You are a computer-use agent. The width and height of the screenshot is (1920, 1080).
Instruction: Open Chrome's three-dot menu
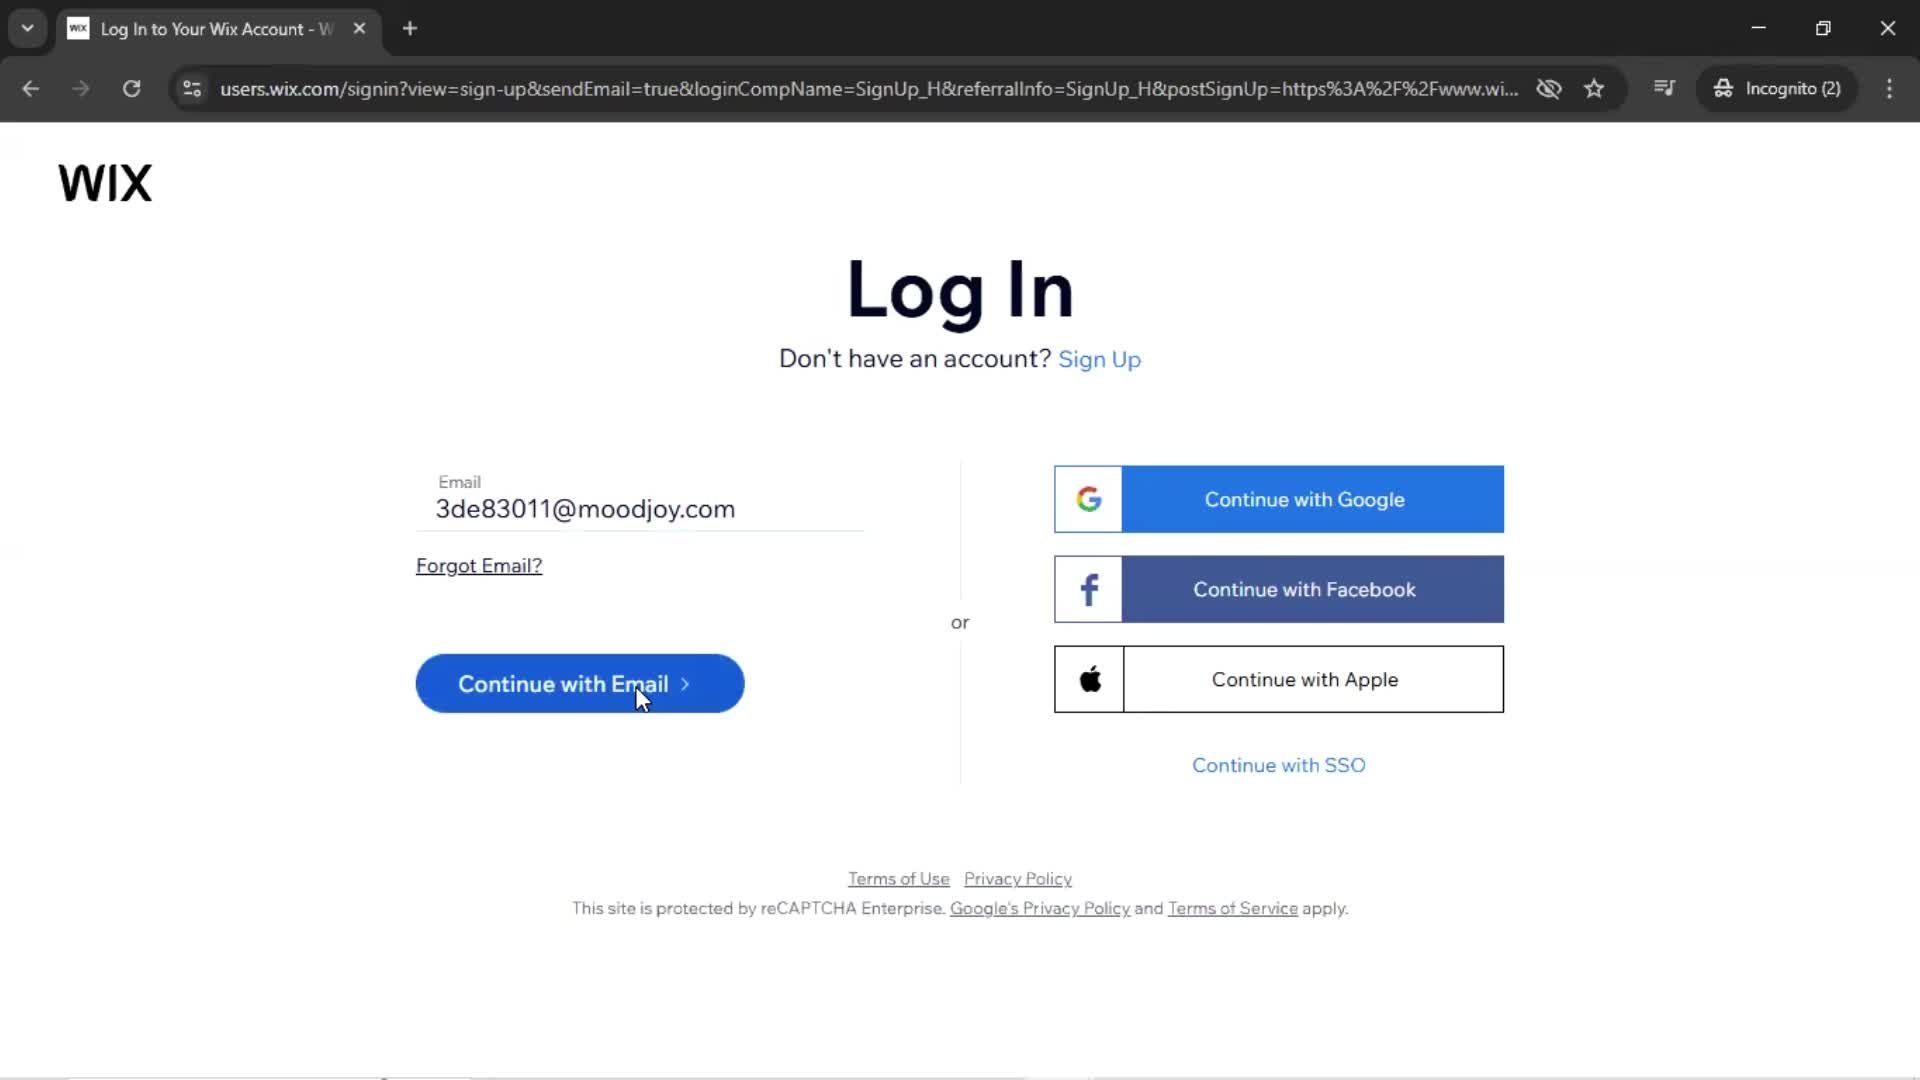click(x=1889, y=88)
